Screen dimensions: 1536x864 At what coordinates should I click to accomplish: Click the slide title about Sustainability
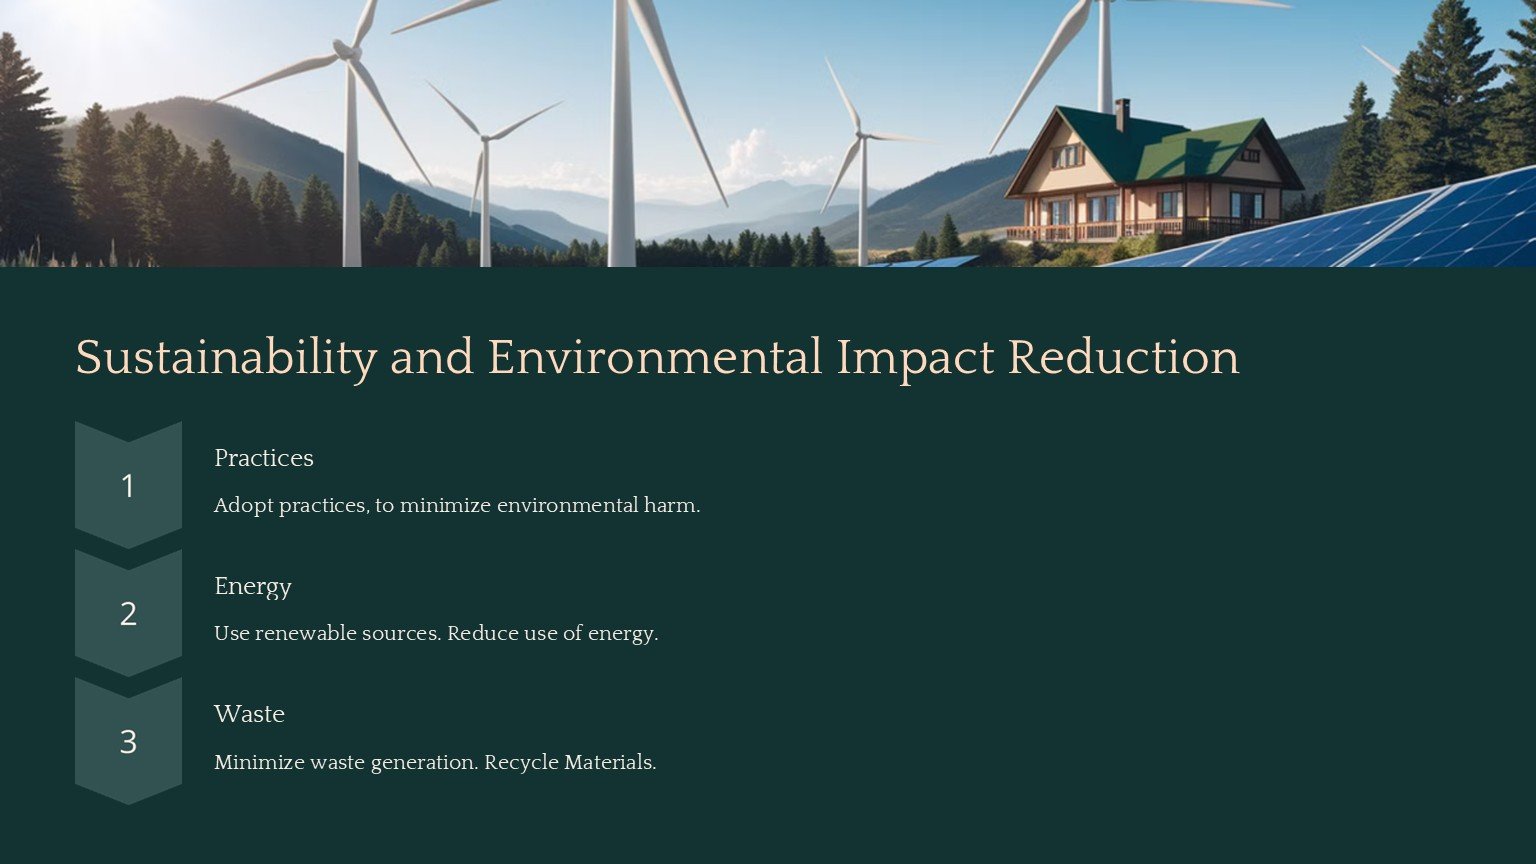click(657, 357)
